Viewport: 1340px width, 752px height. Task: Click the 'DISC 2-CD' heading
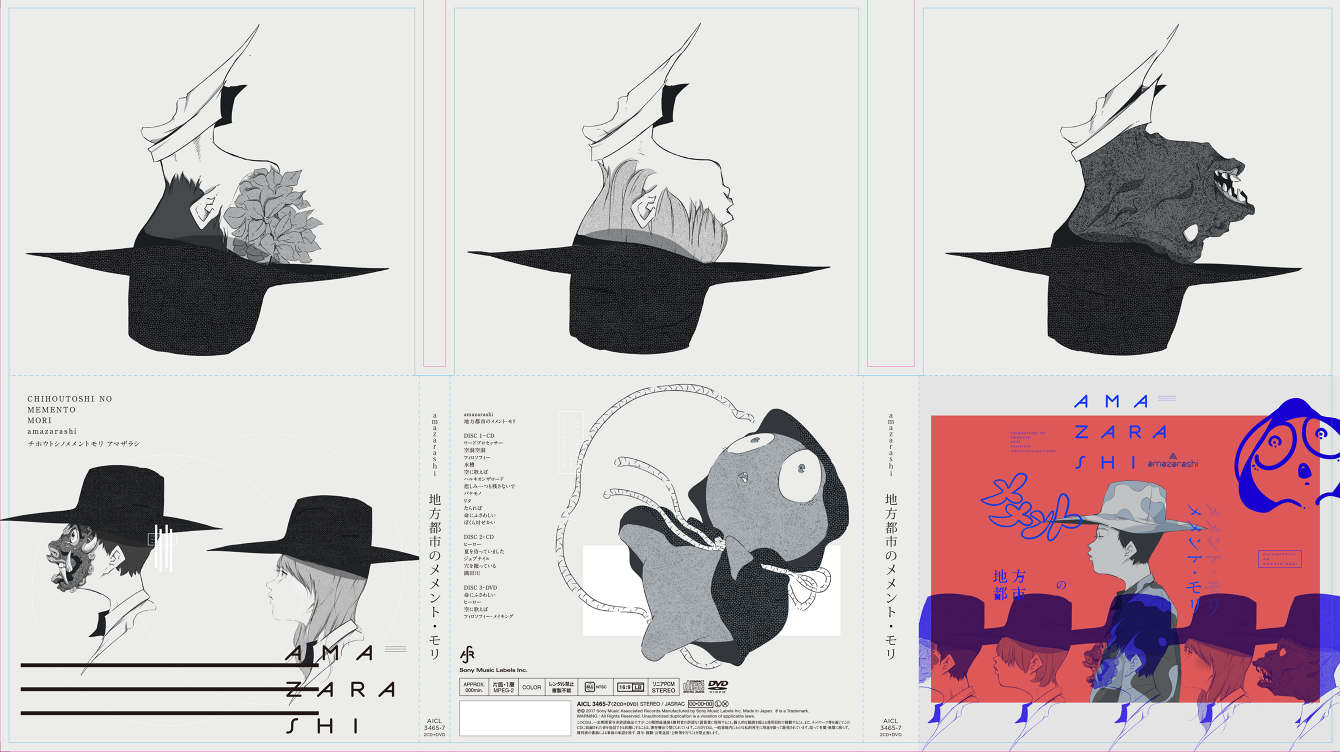click(479, 537)
